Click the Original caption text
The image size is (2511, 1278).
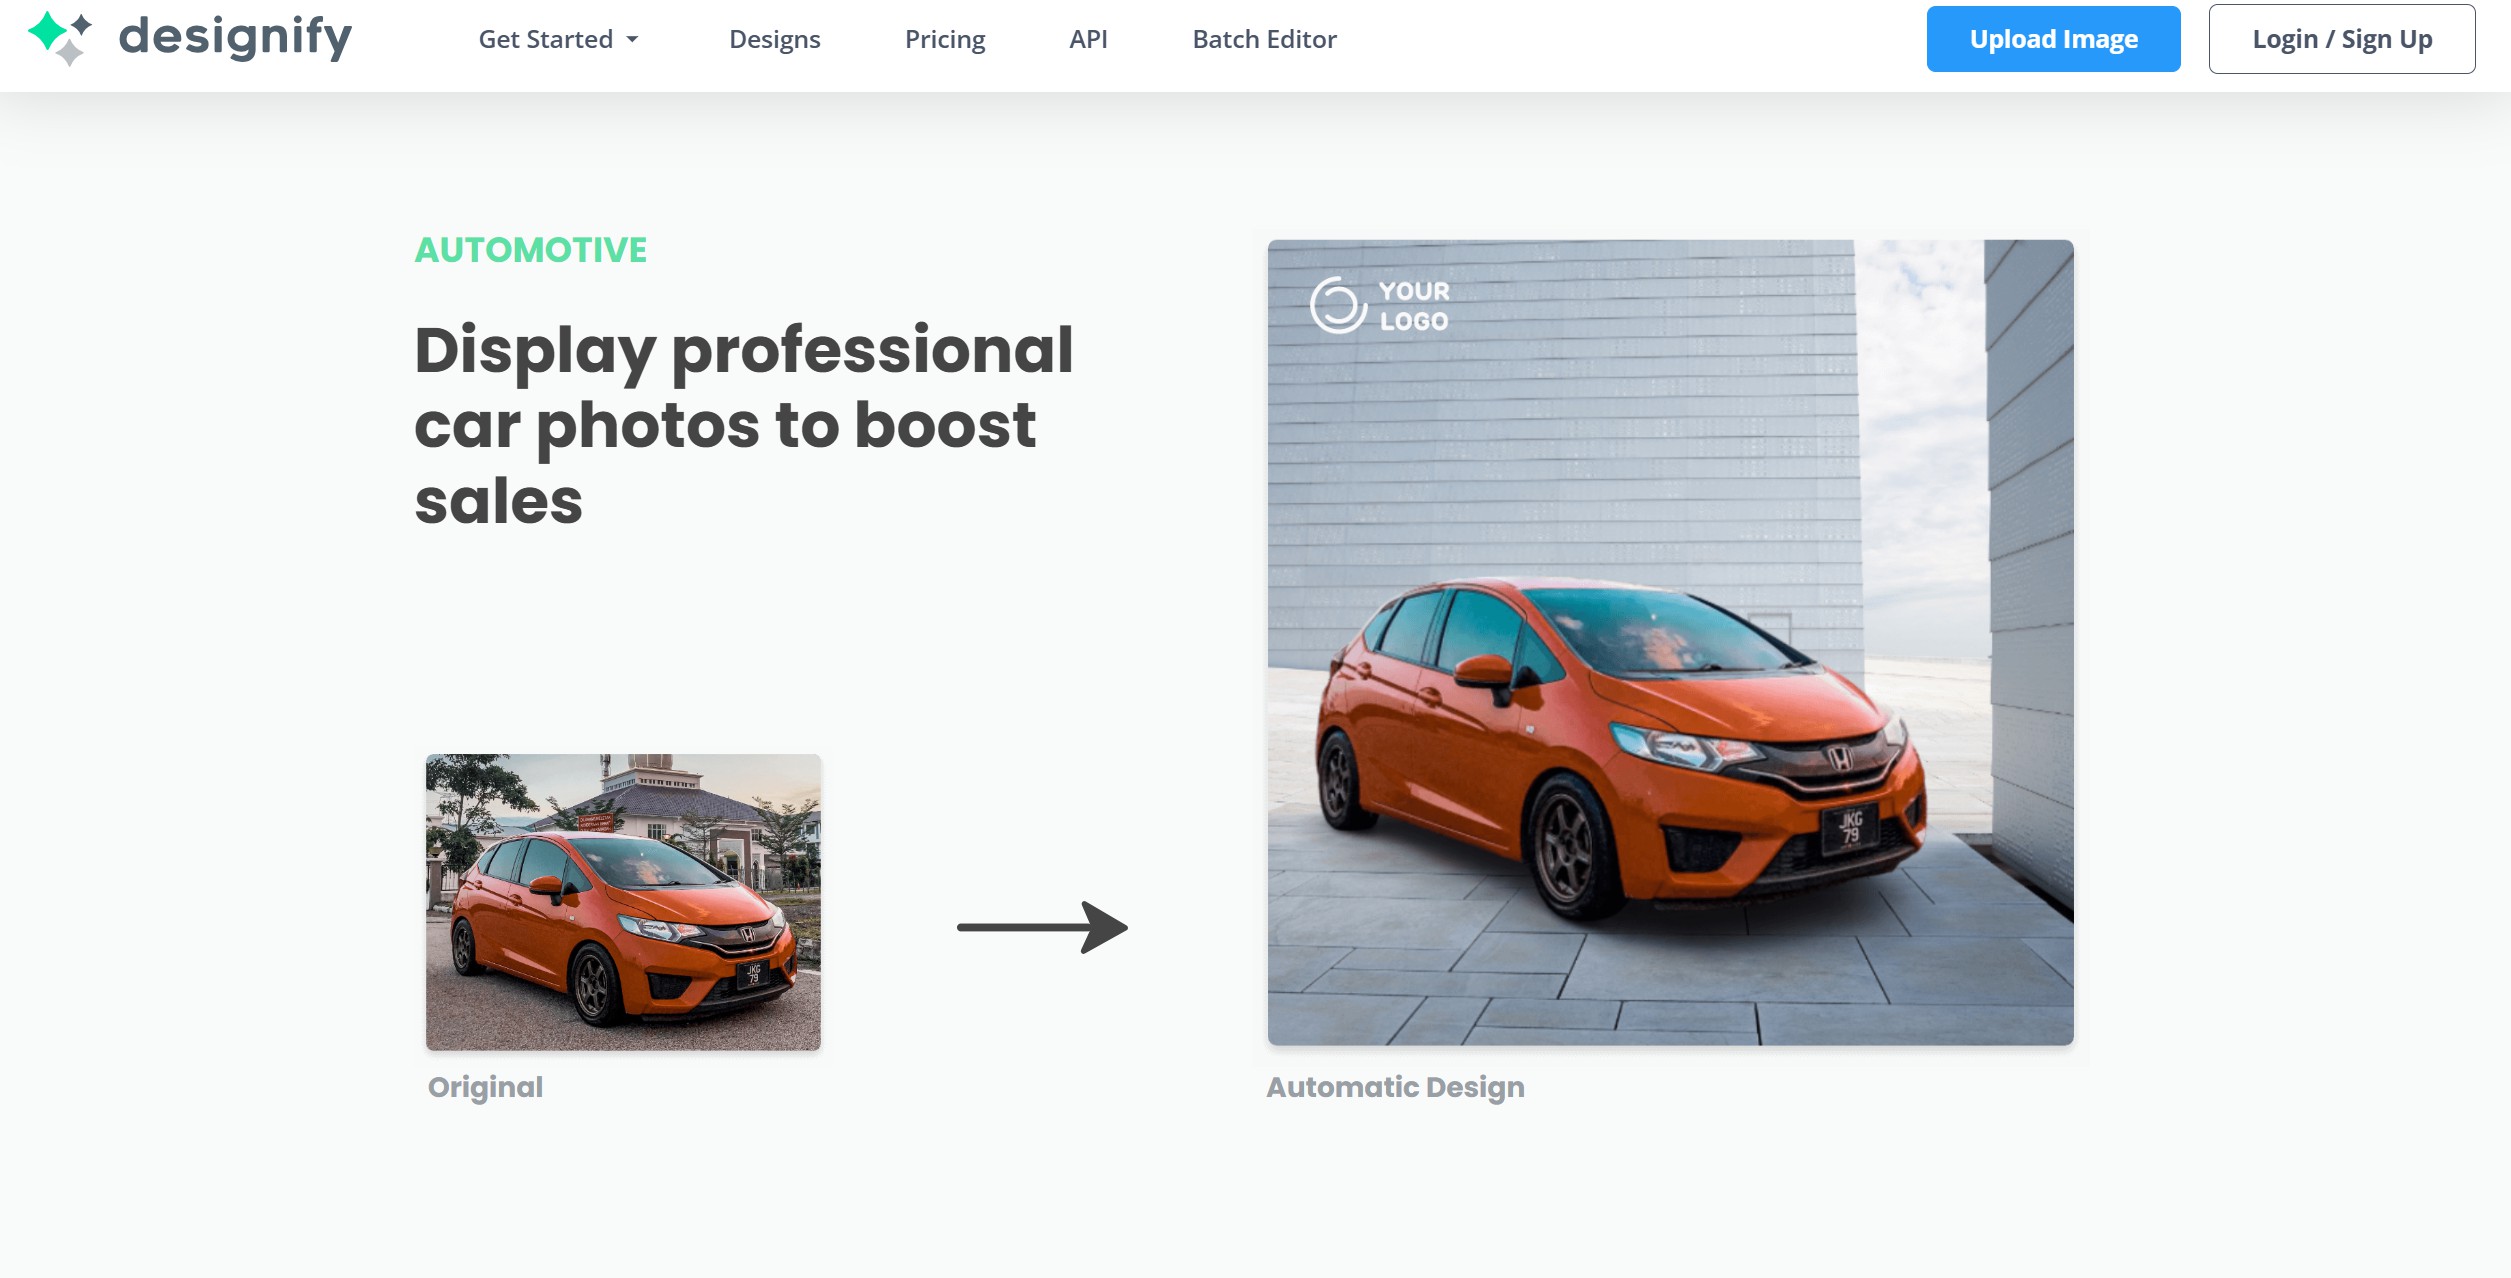coord(485,1087)
